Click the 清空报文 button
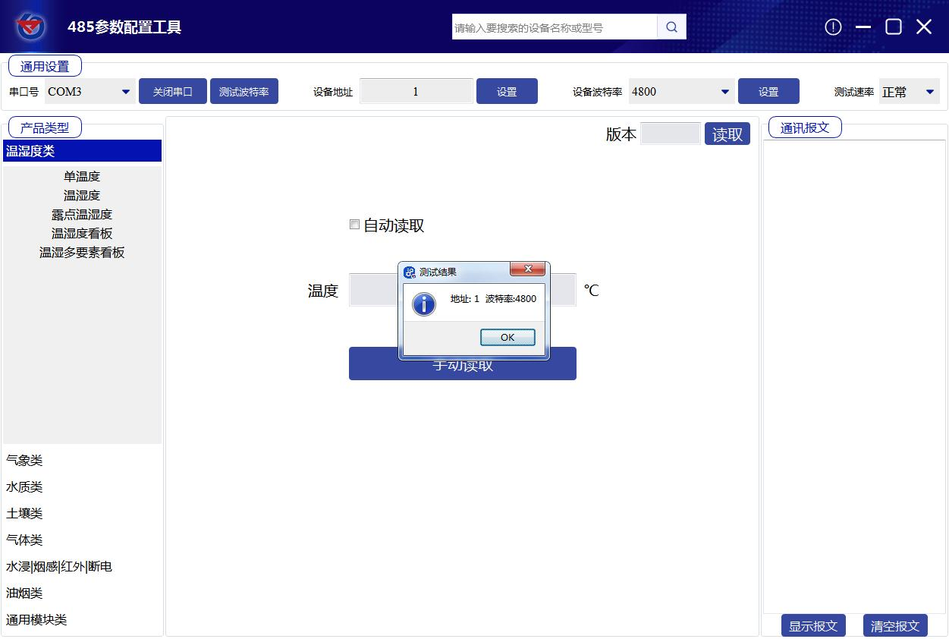Image resolution: width=949 pixels, height=639 pixels. (x=895, y=626)
